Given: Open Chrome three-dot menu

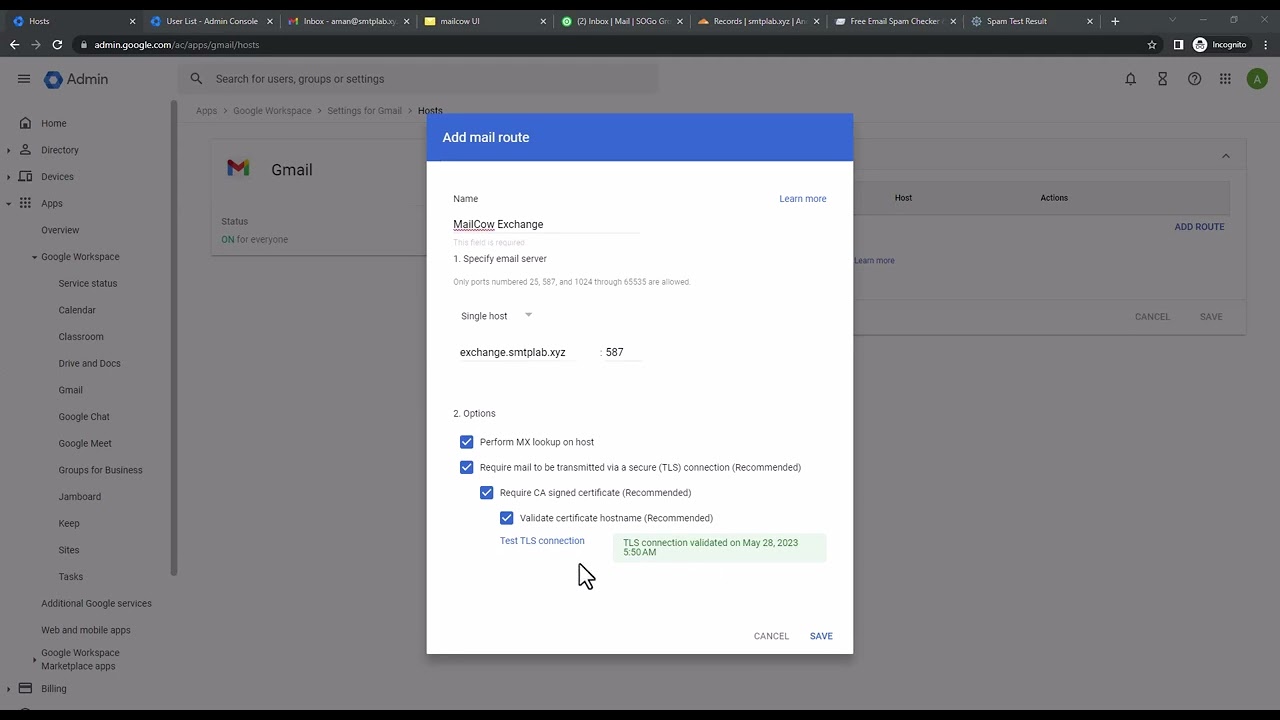Looking at the screenshot, I should pos(1266,44).
